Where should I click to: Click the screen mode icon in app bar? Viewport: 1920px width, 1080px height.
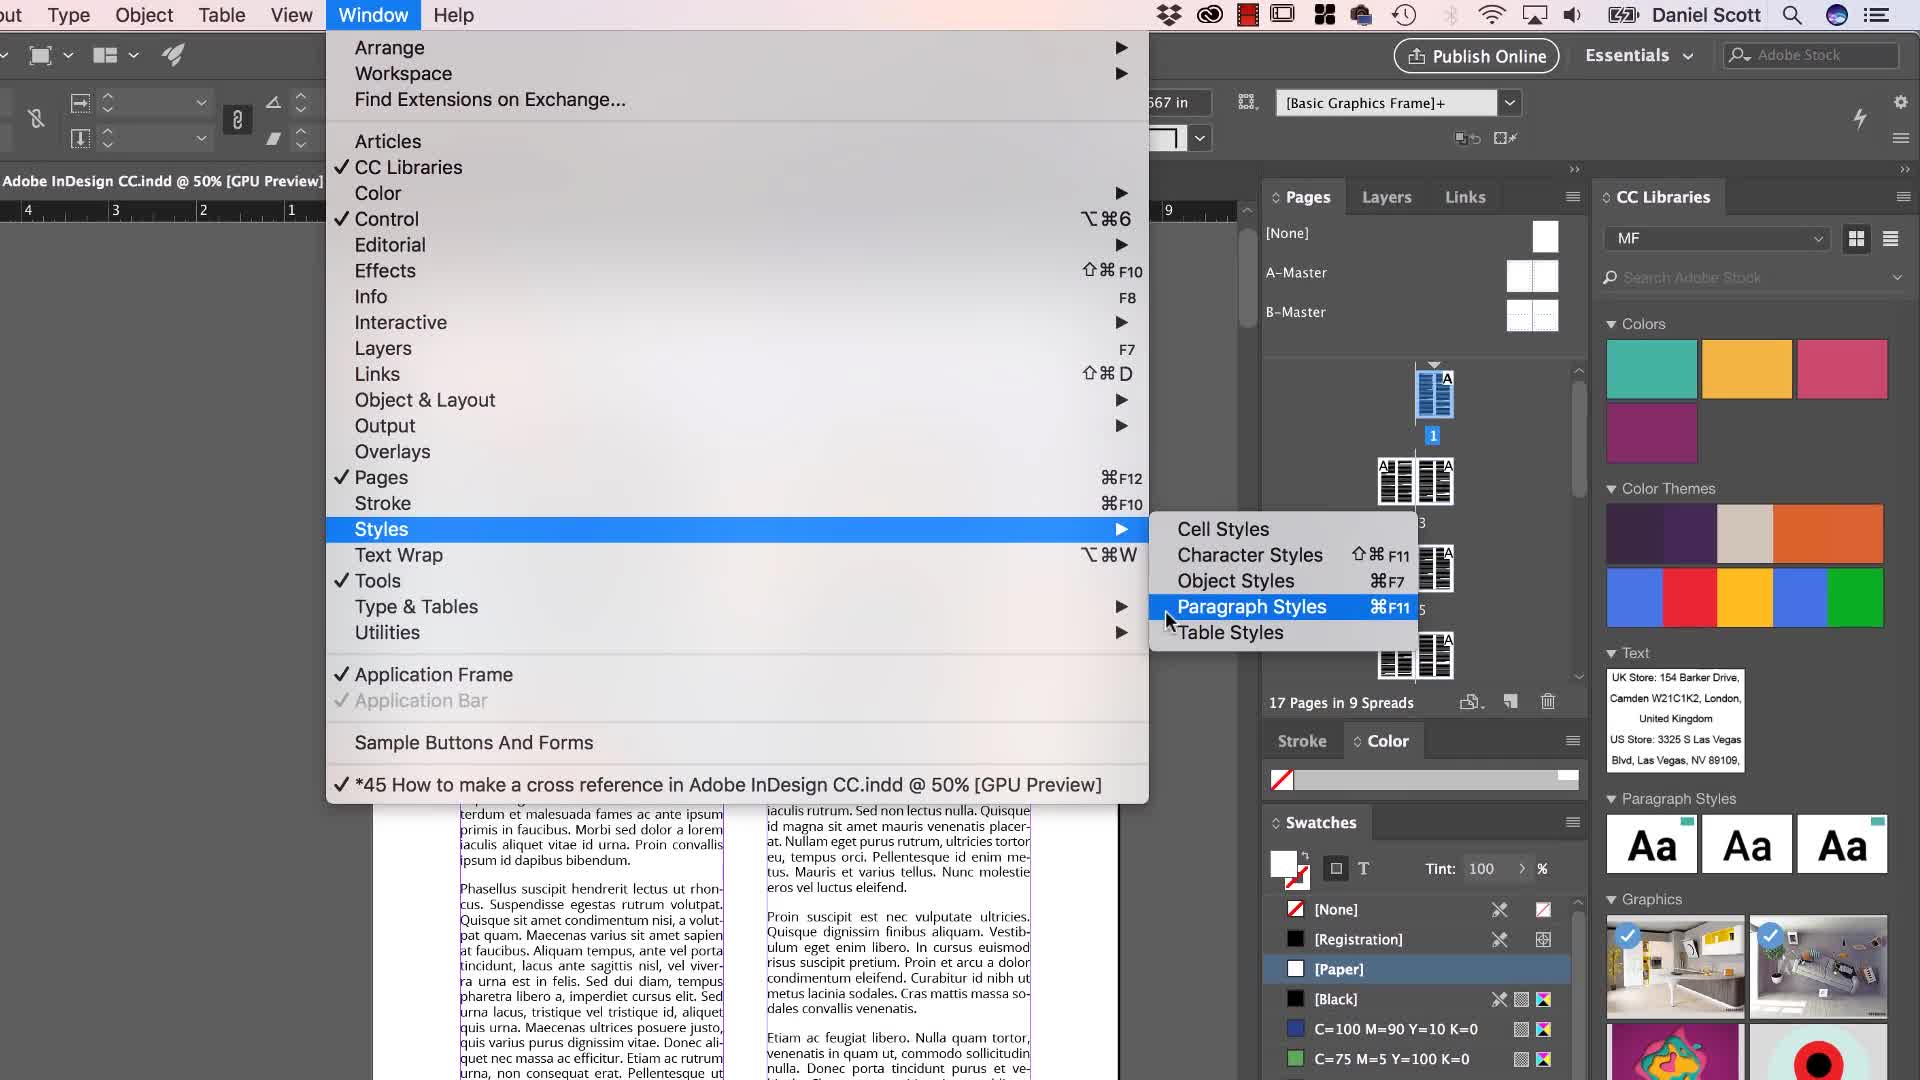pos(41,55)
